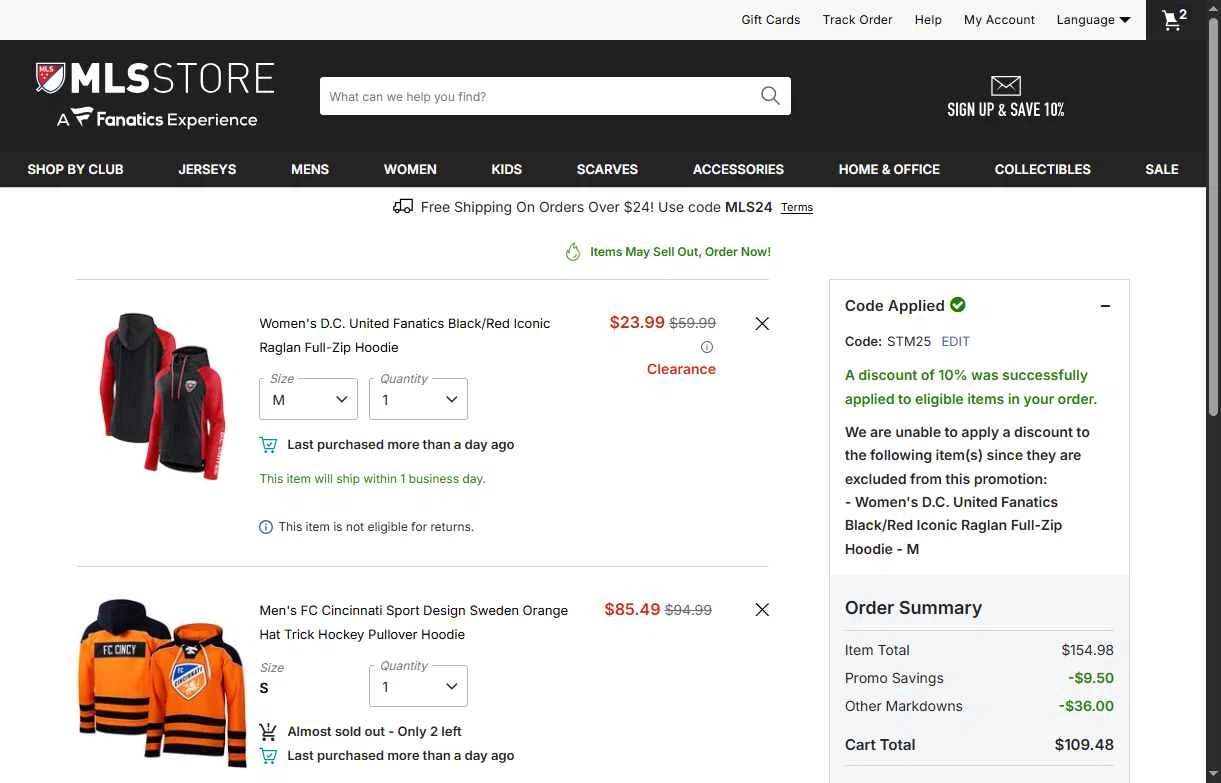Click the green Code Applied checkmark

point(958,305)
